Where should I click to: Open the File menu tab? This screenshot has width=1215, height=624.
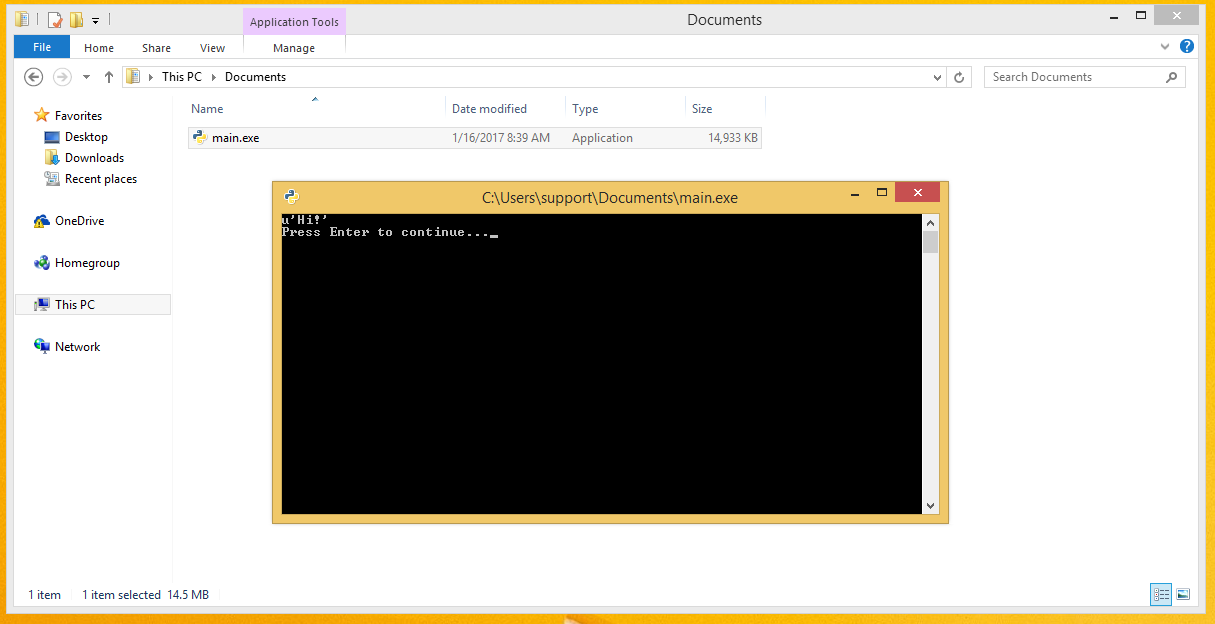(42, 47)
